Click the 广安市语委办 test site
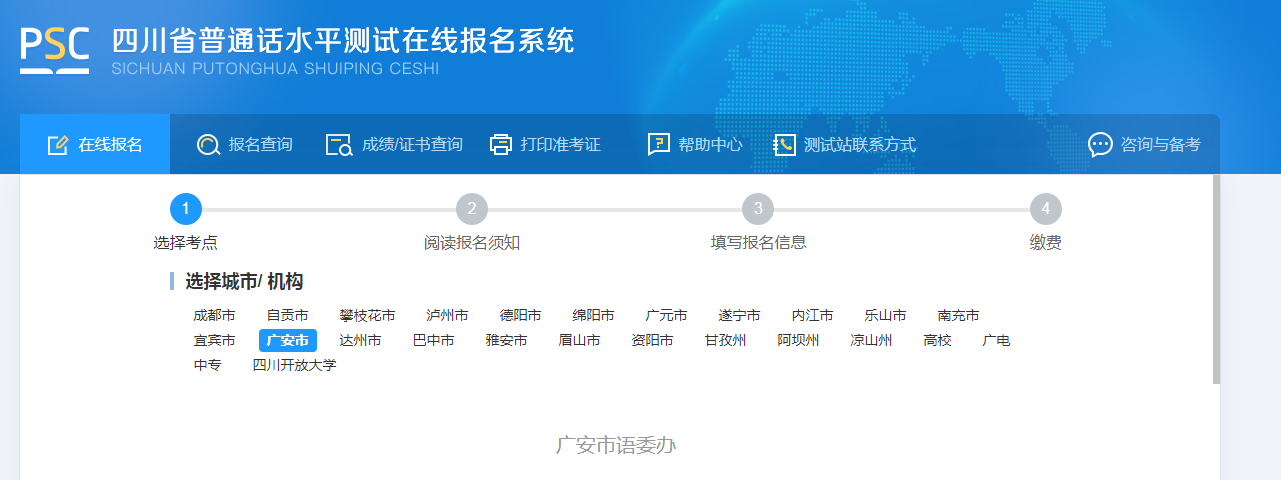 (x=616, y=445)
